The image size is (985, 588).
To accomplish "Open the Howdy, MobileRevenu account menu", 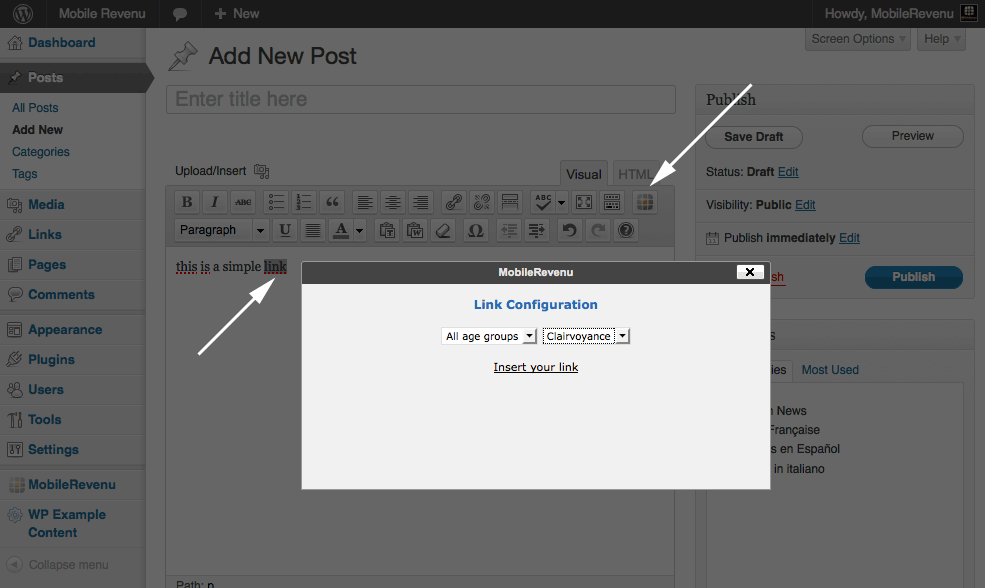I will (x=900, y=14).
